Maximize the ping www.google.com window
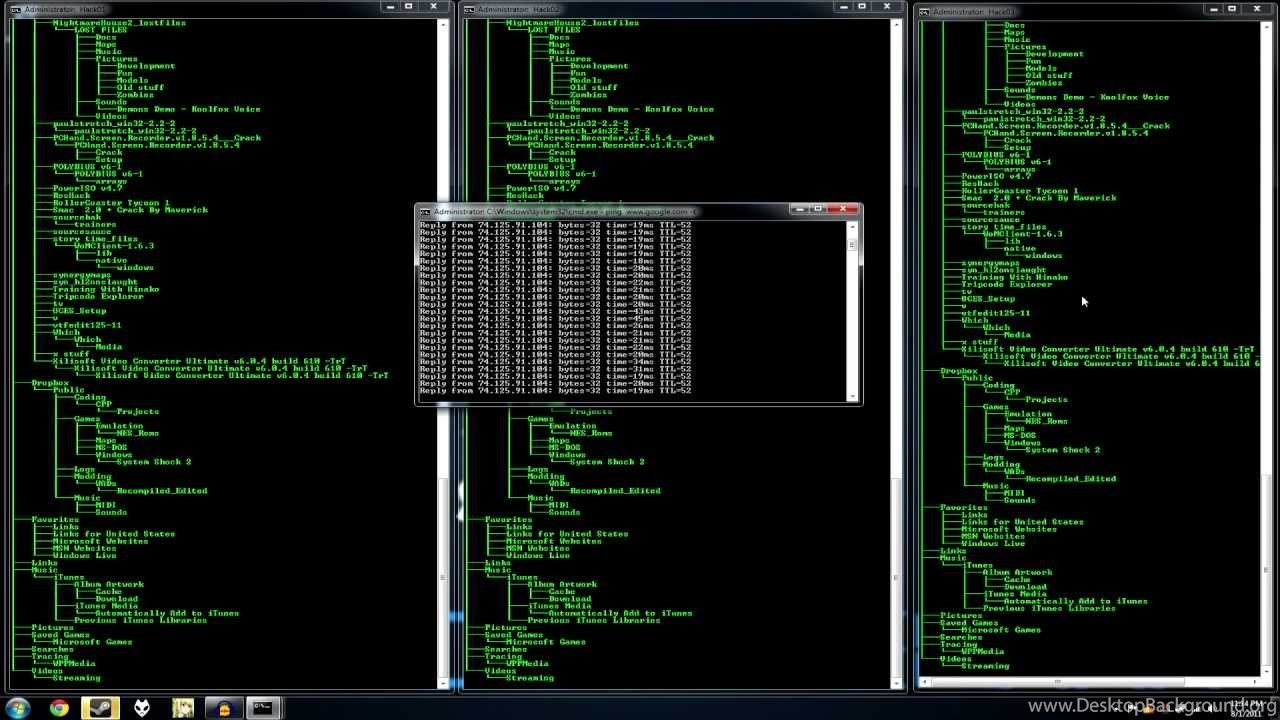The width and height of the screenshot is (1280, 720). tap(819, 209)
